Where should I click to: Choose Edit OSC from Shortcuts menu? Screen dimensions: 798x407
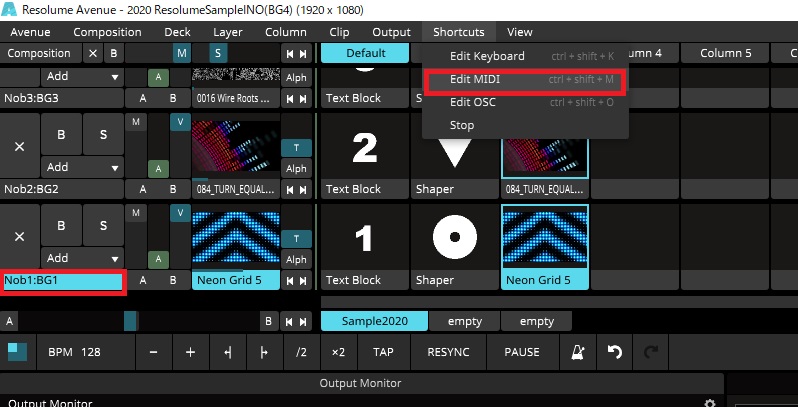(525, 102)
